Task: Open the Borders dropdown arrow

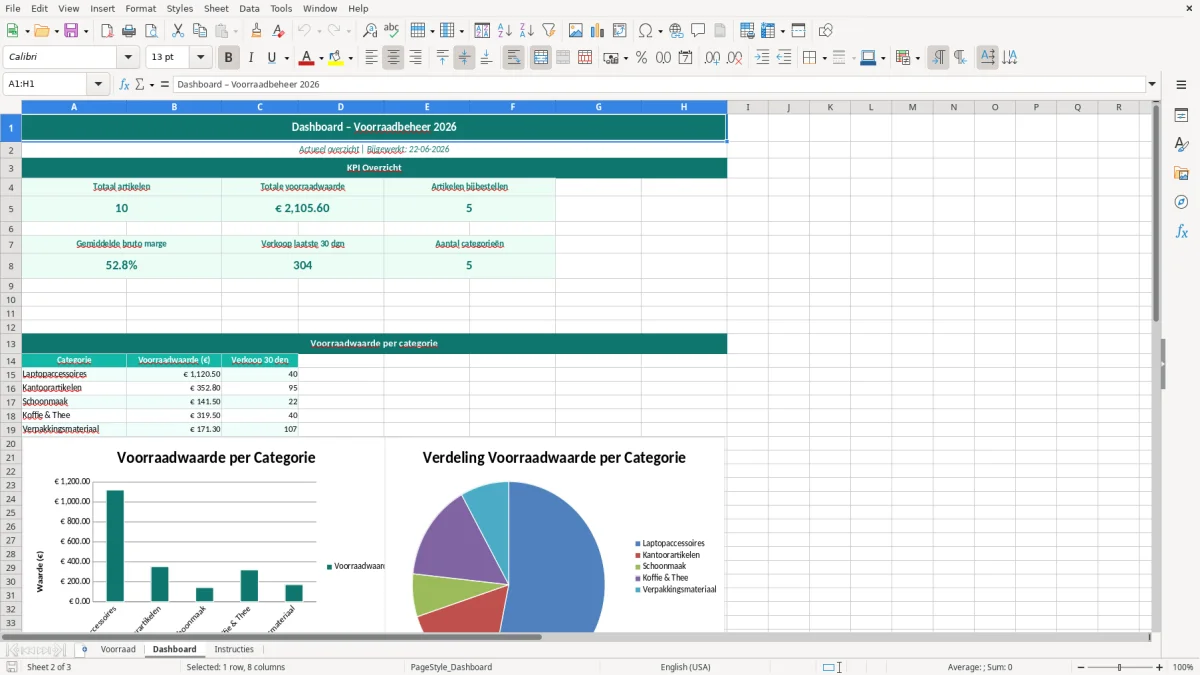Action: pyautogui.click(x=824, y=58)
